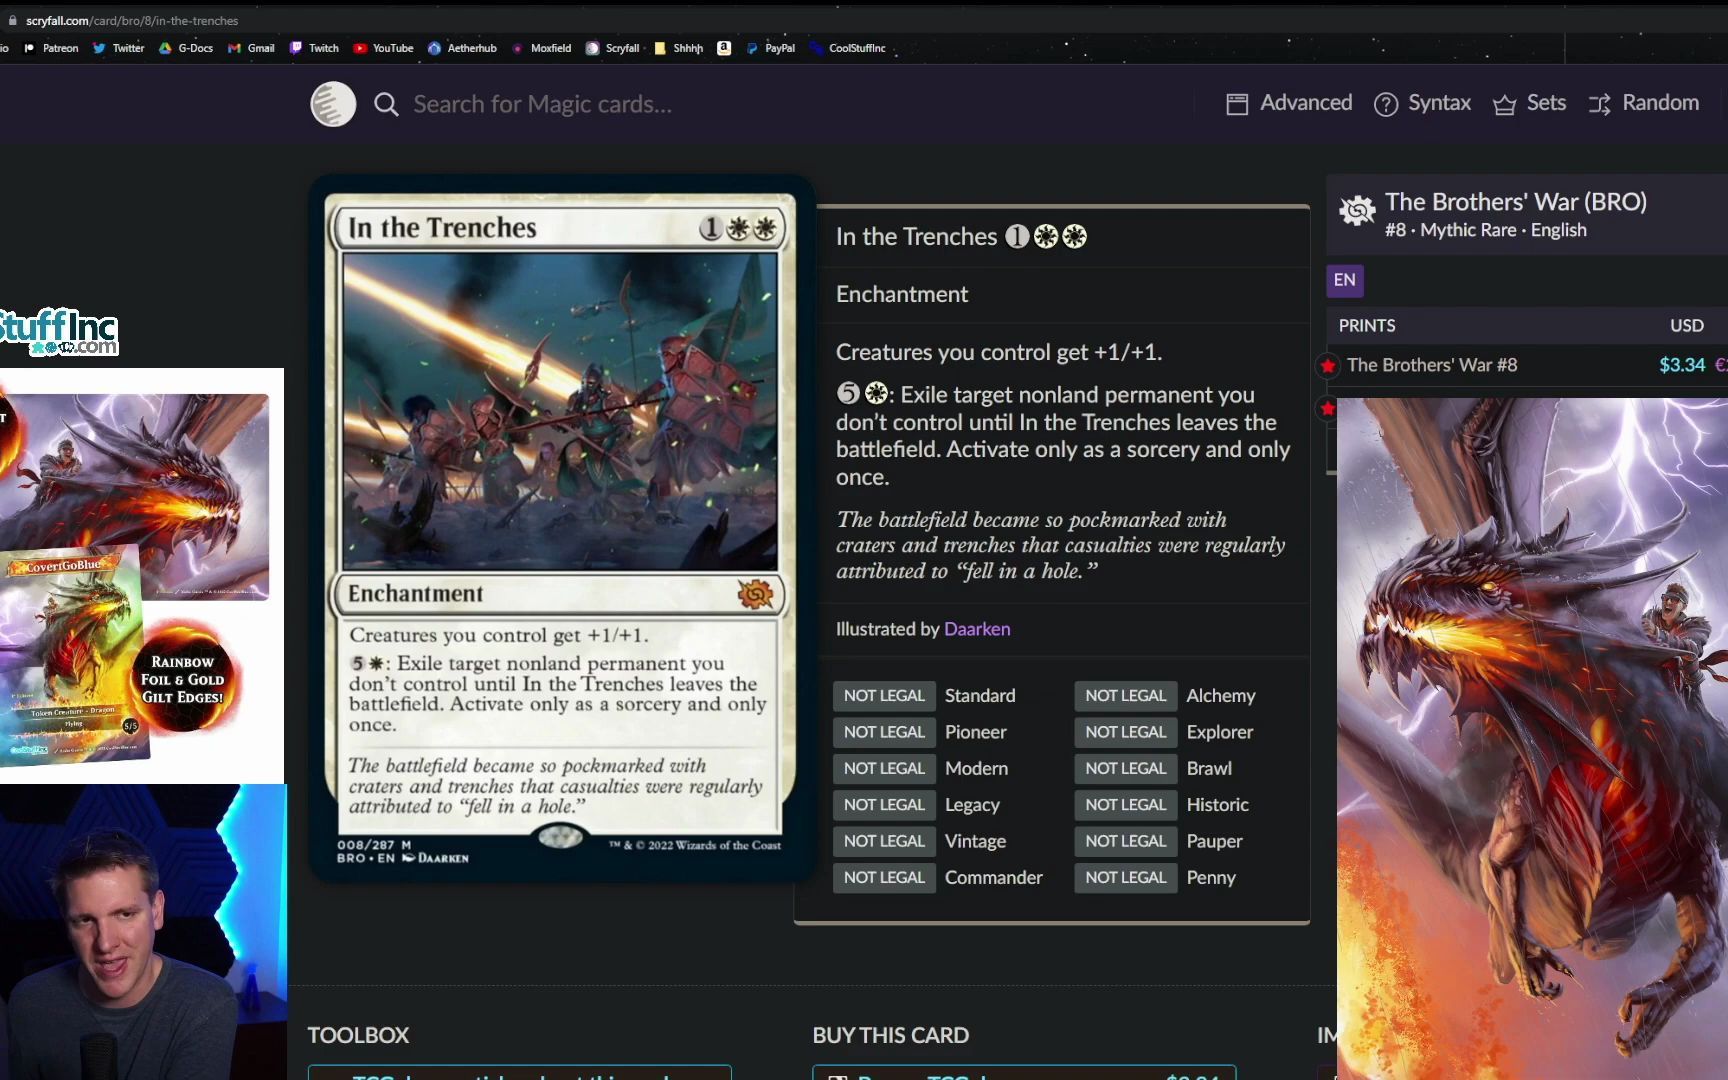The image size is (1728, 1080).
Task: Open the Twitch bookmark
Action: [x=314, y=48]
